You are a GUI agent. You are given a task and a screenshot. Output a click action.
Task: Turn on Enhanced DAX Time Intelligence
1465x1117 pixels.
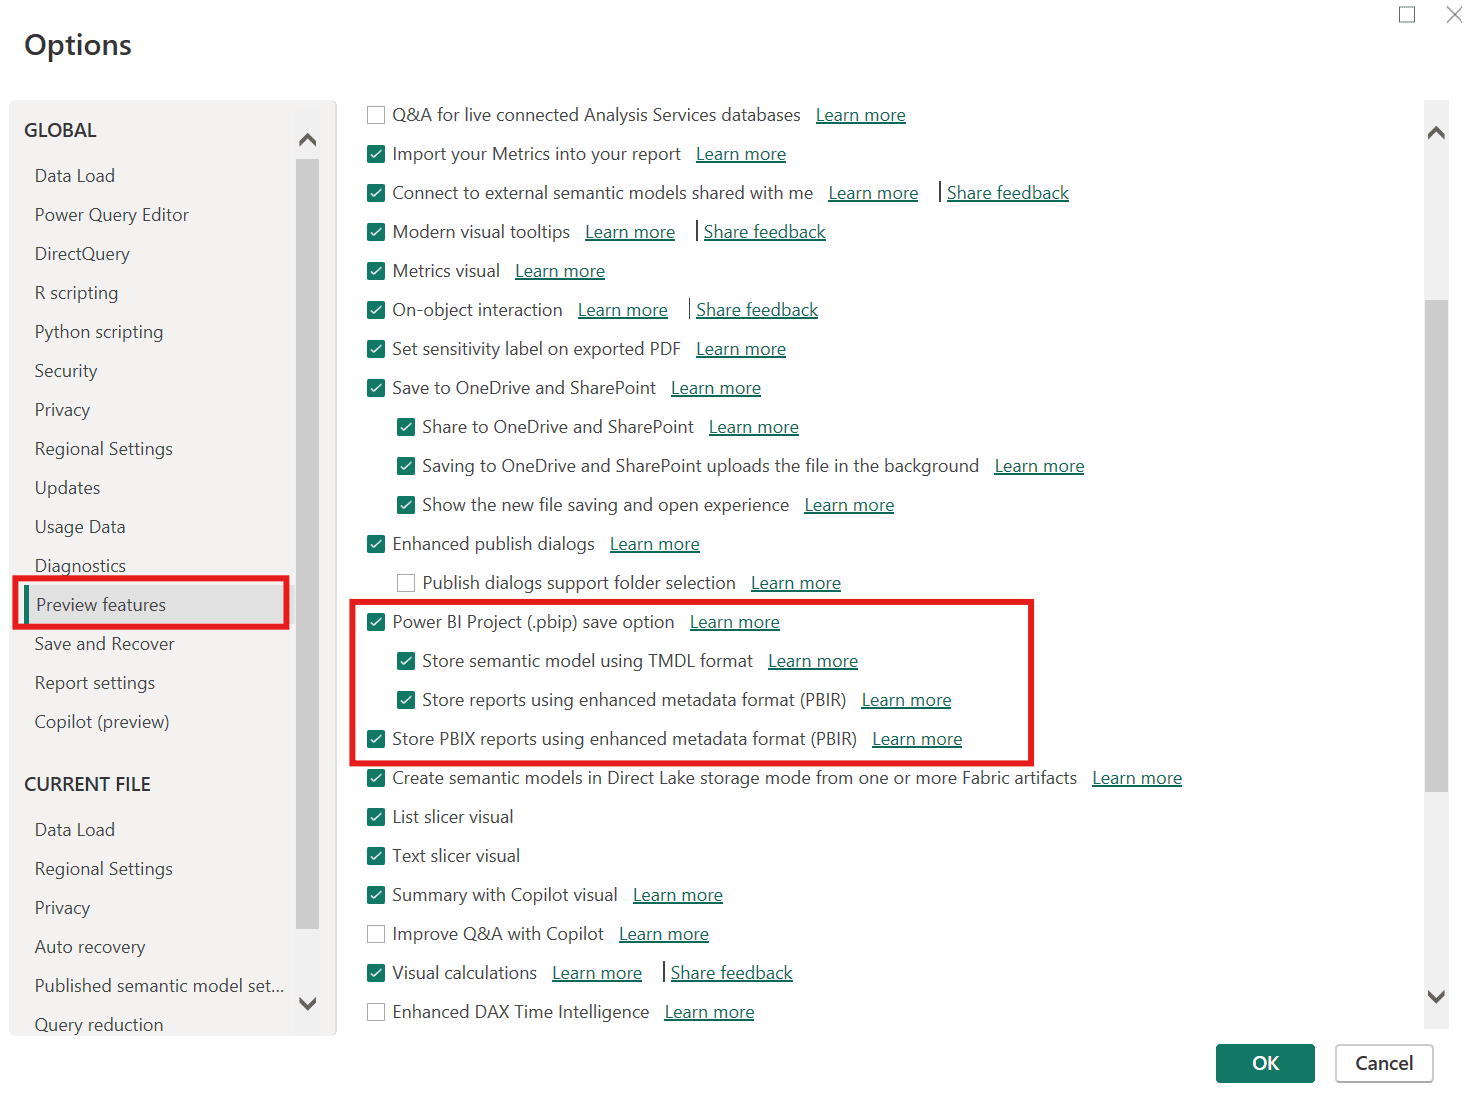tap(376, 1012)
